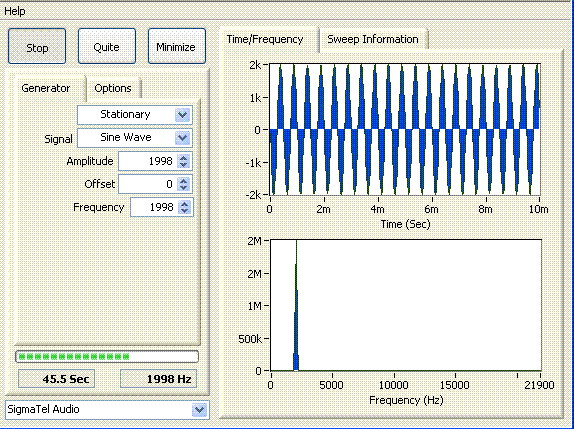Decrease Amplitude with the down arrow
574x429 pixels.
183,165
